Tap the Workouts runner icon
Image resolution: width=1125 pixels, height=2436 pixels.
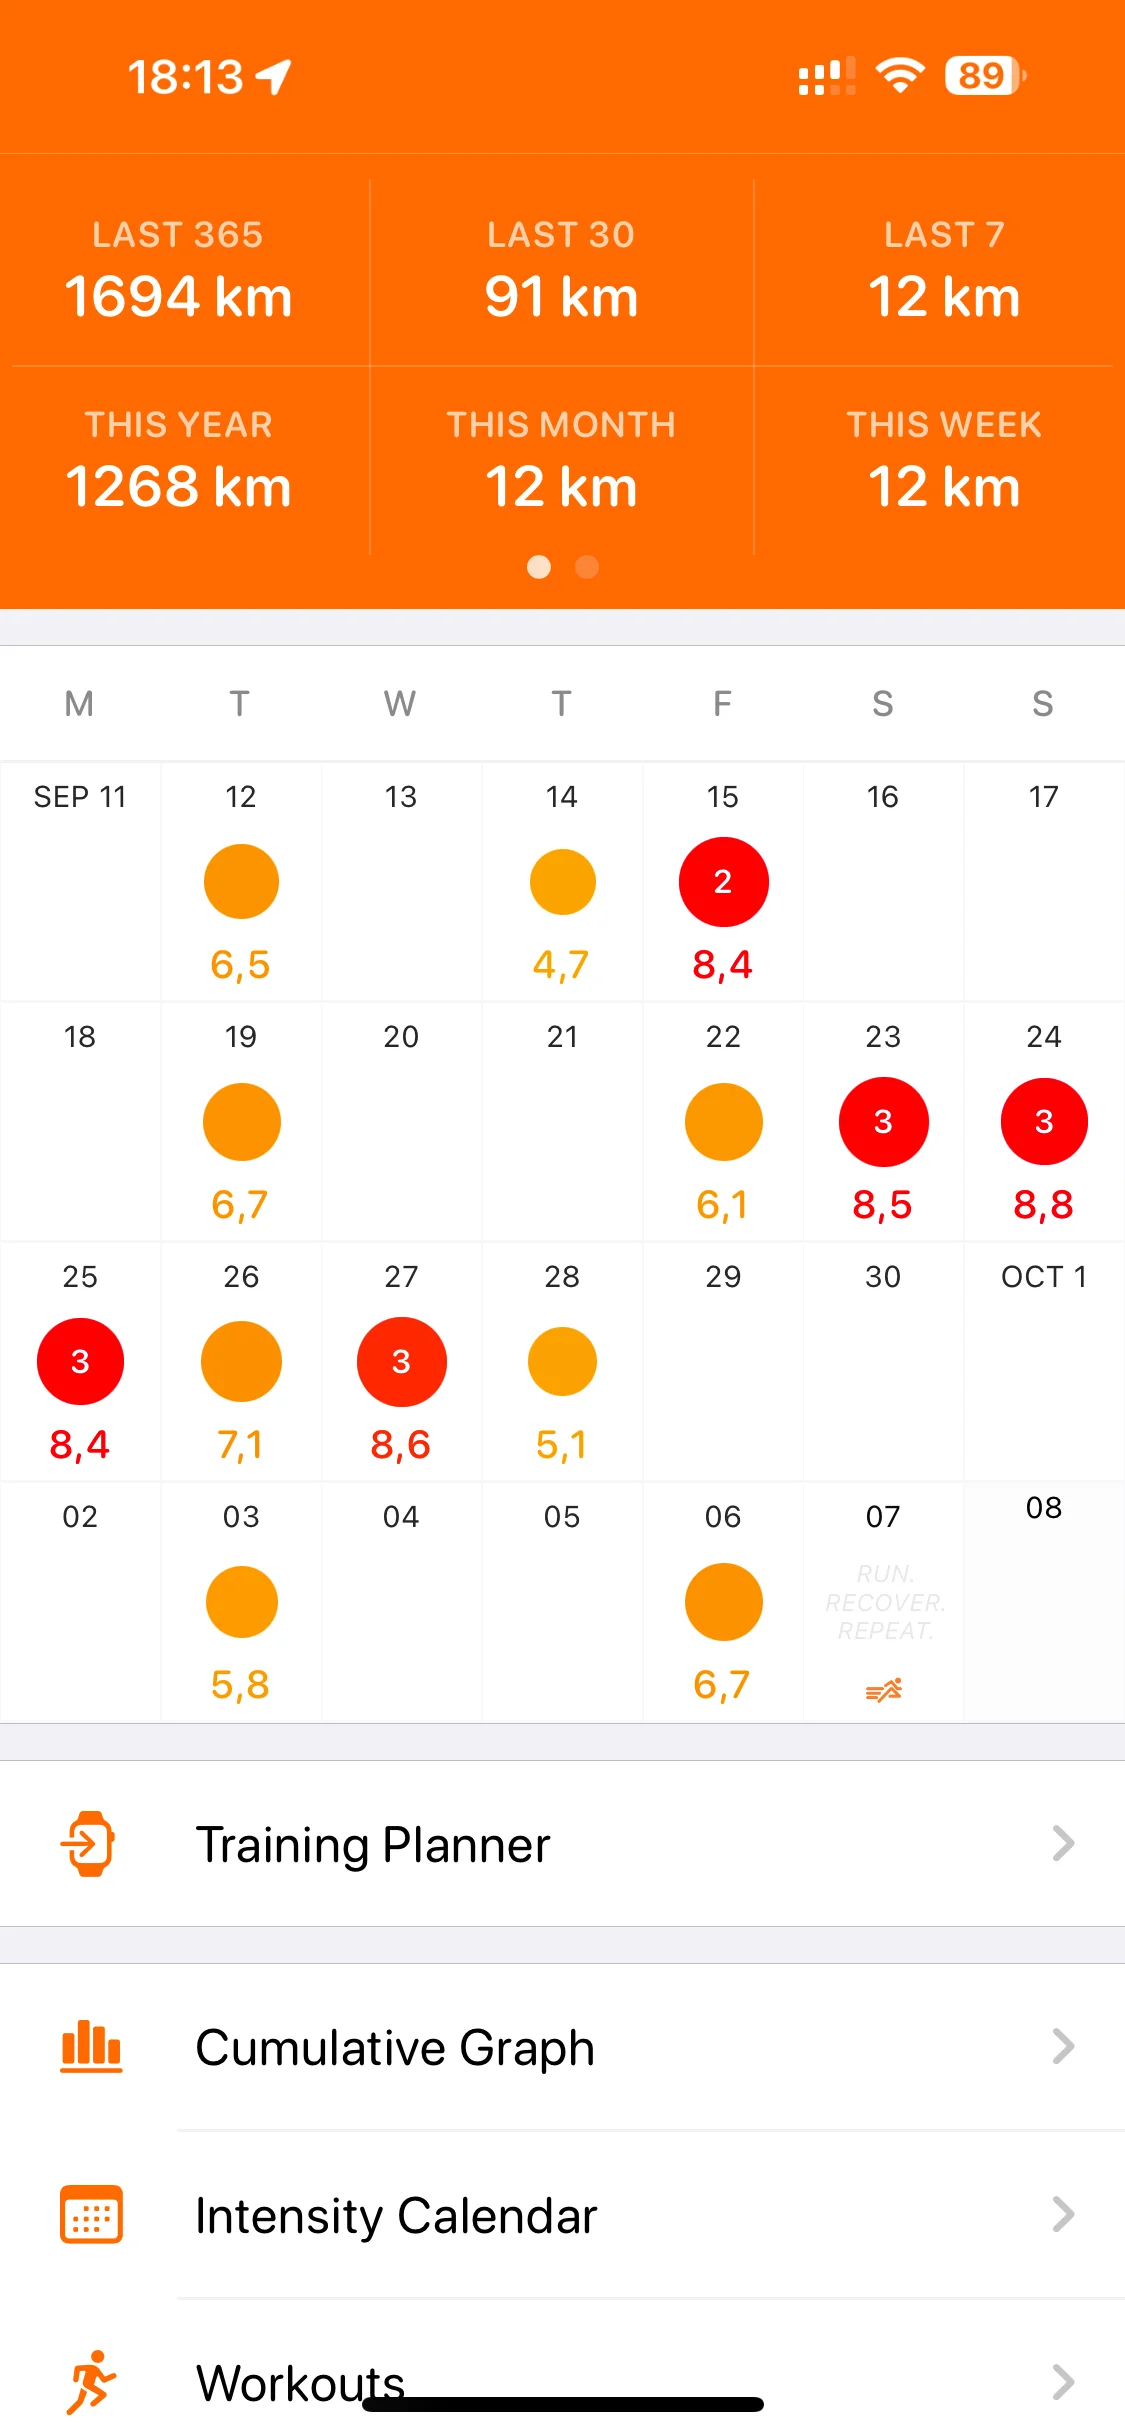tap(90, 2382)
